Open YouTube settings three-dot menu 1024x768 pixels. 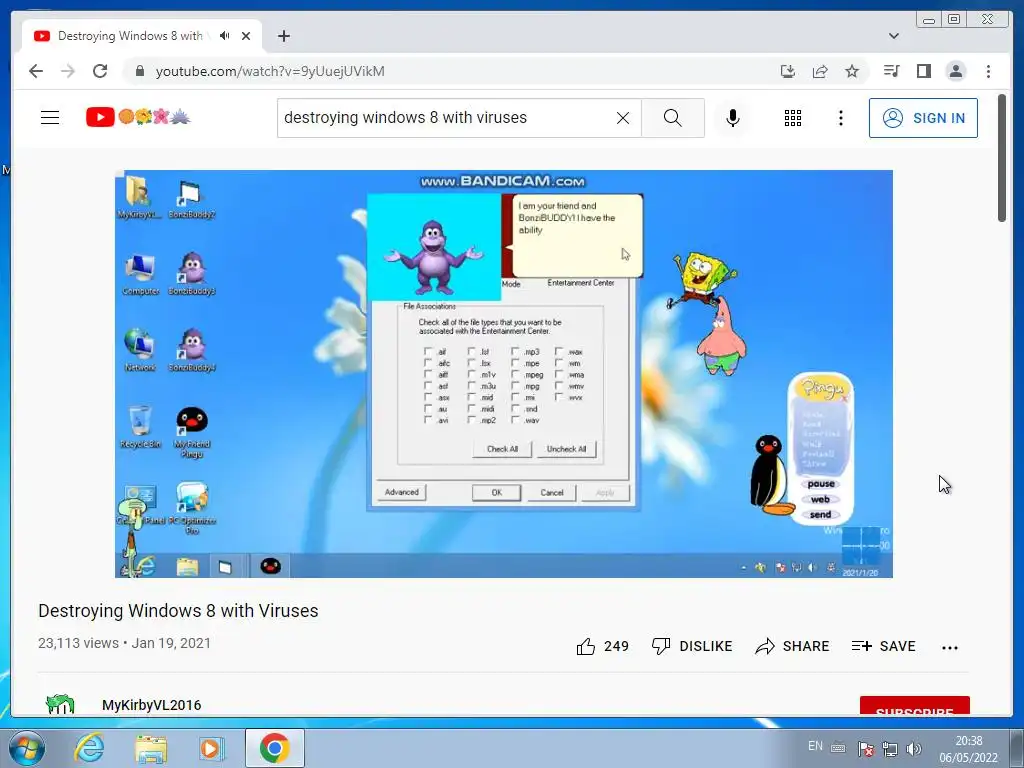coord(840,118)
